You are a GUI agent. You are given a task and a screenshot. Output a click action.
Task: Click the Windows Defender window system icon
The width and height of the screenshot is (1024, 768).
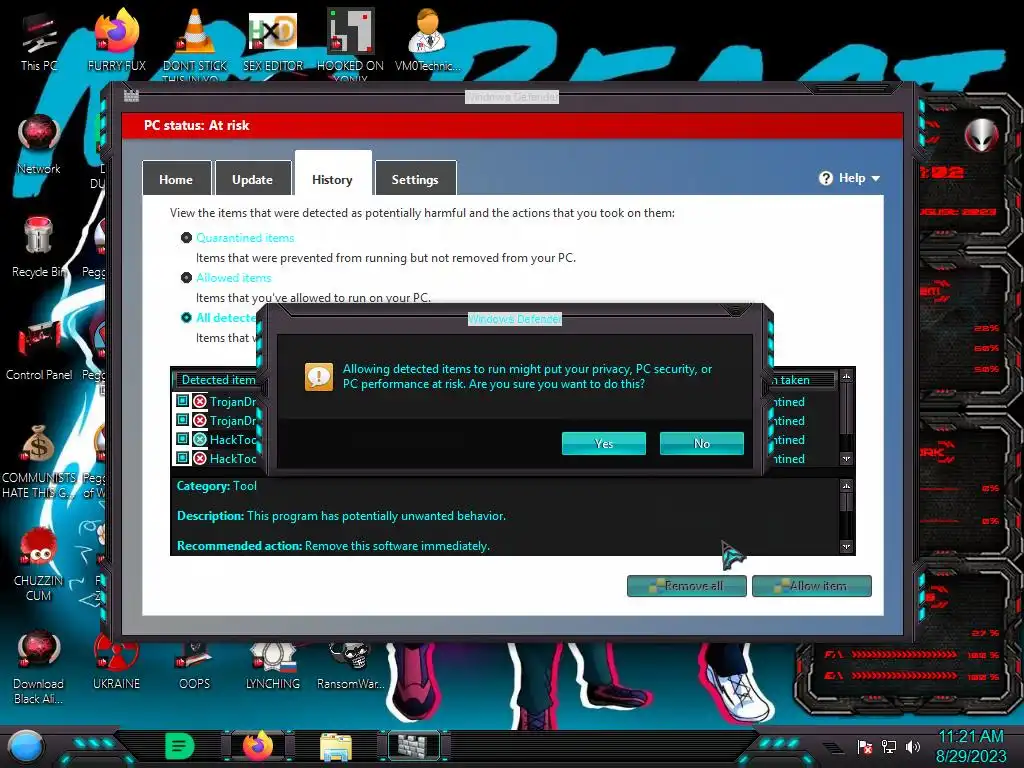[131, 96]
